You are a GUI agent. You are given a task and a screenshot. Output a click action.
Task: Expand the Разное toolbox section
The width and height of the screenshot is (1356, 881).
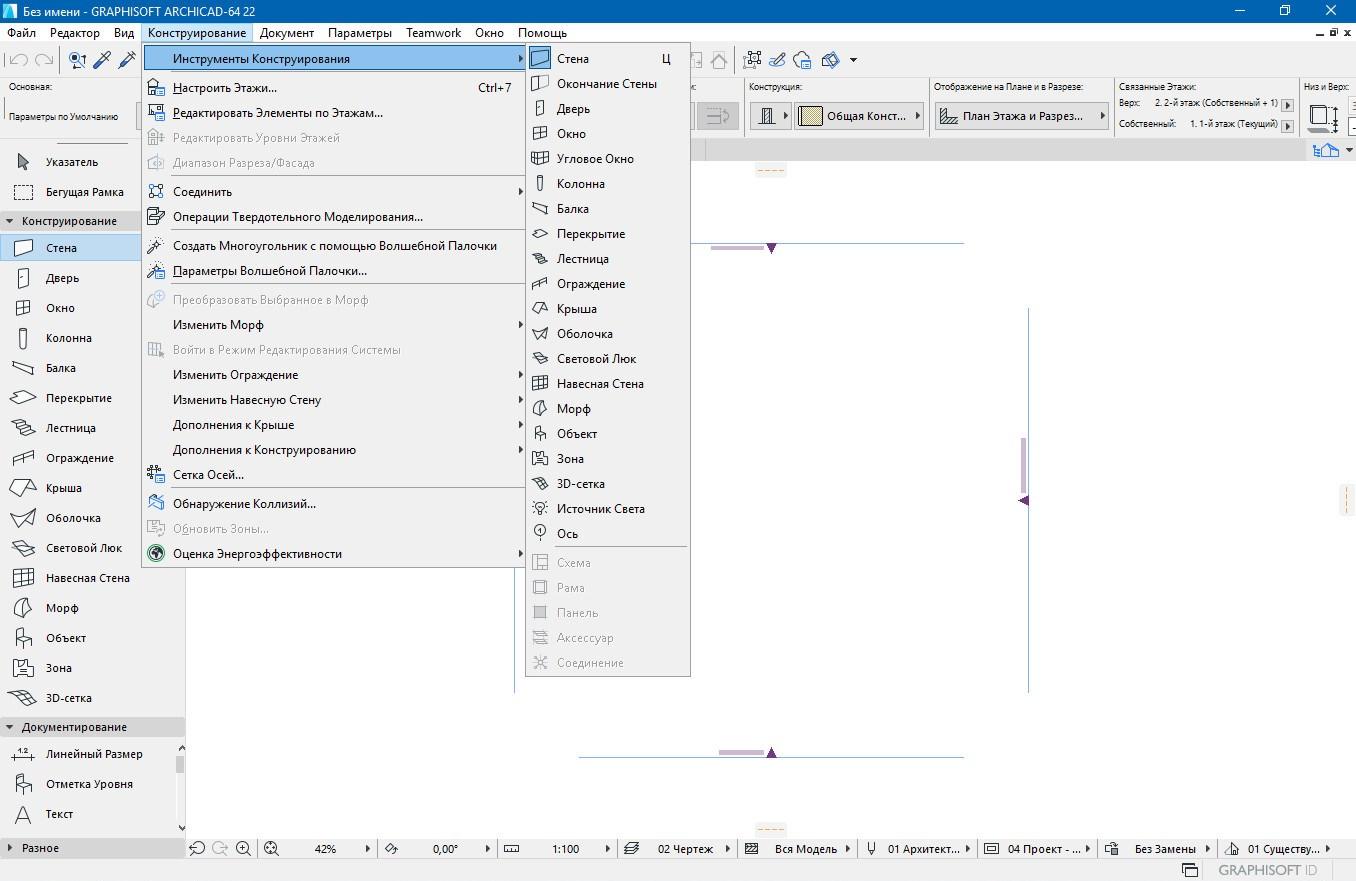(10, 848)
